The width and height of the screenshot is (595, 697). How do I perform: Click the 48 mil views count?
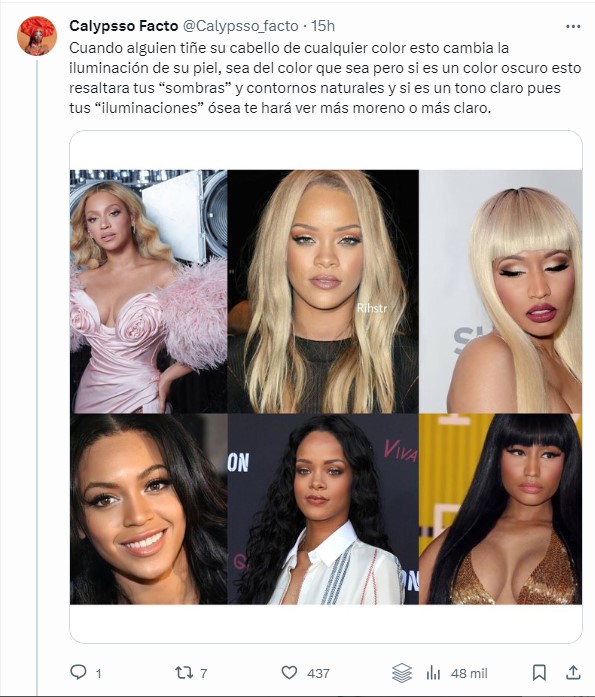click(x=469, y=673)
